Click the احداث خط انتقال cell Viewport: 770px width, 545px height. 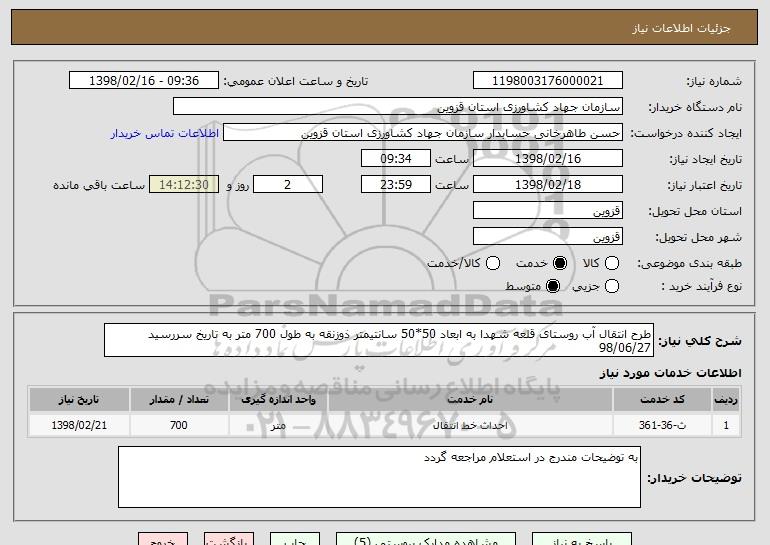pos(470,425)
